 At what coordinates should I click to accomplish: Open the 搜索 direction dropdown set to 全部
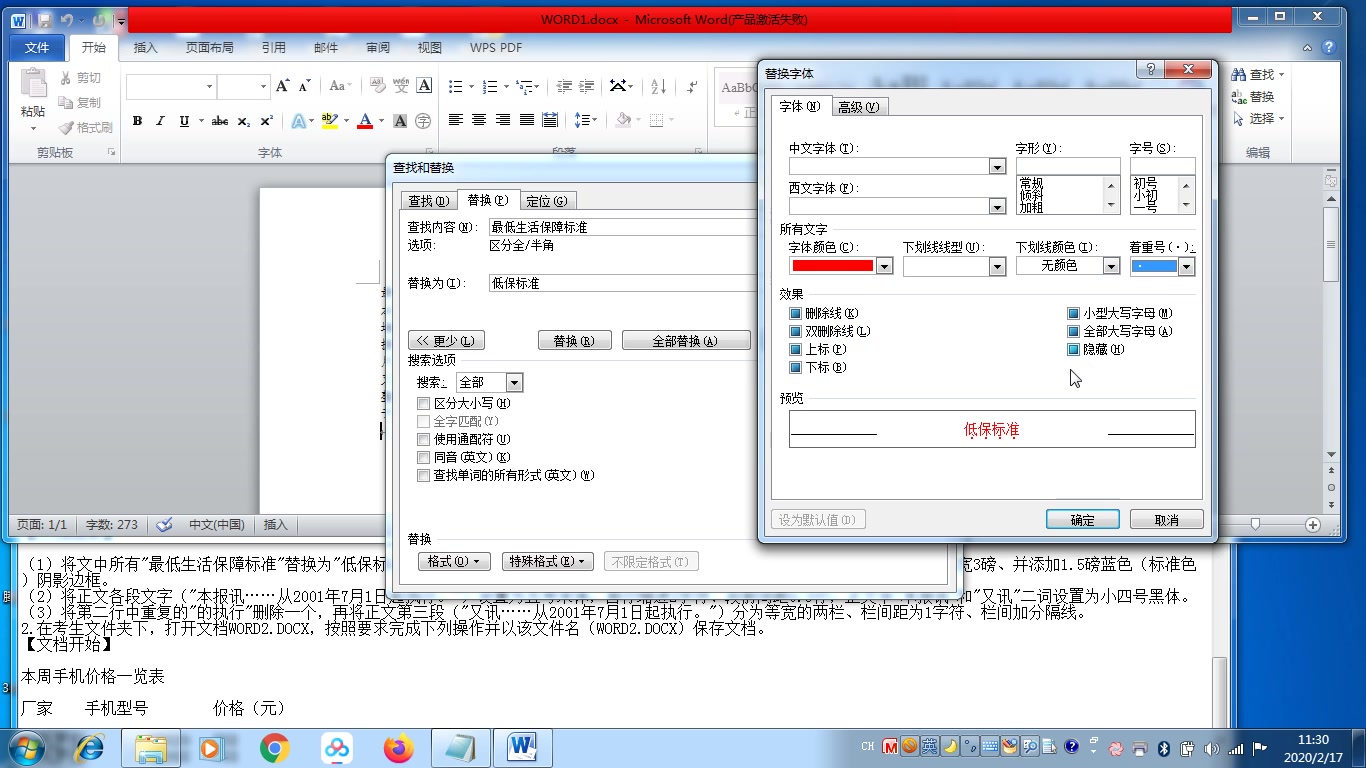point(514,382)
